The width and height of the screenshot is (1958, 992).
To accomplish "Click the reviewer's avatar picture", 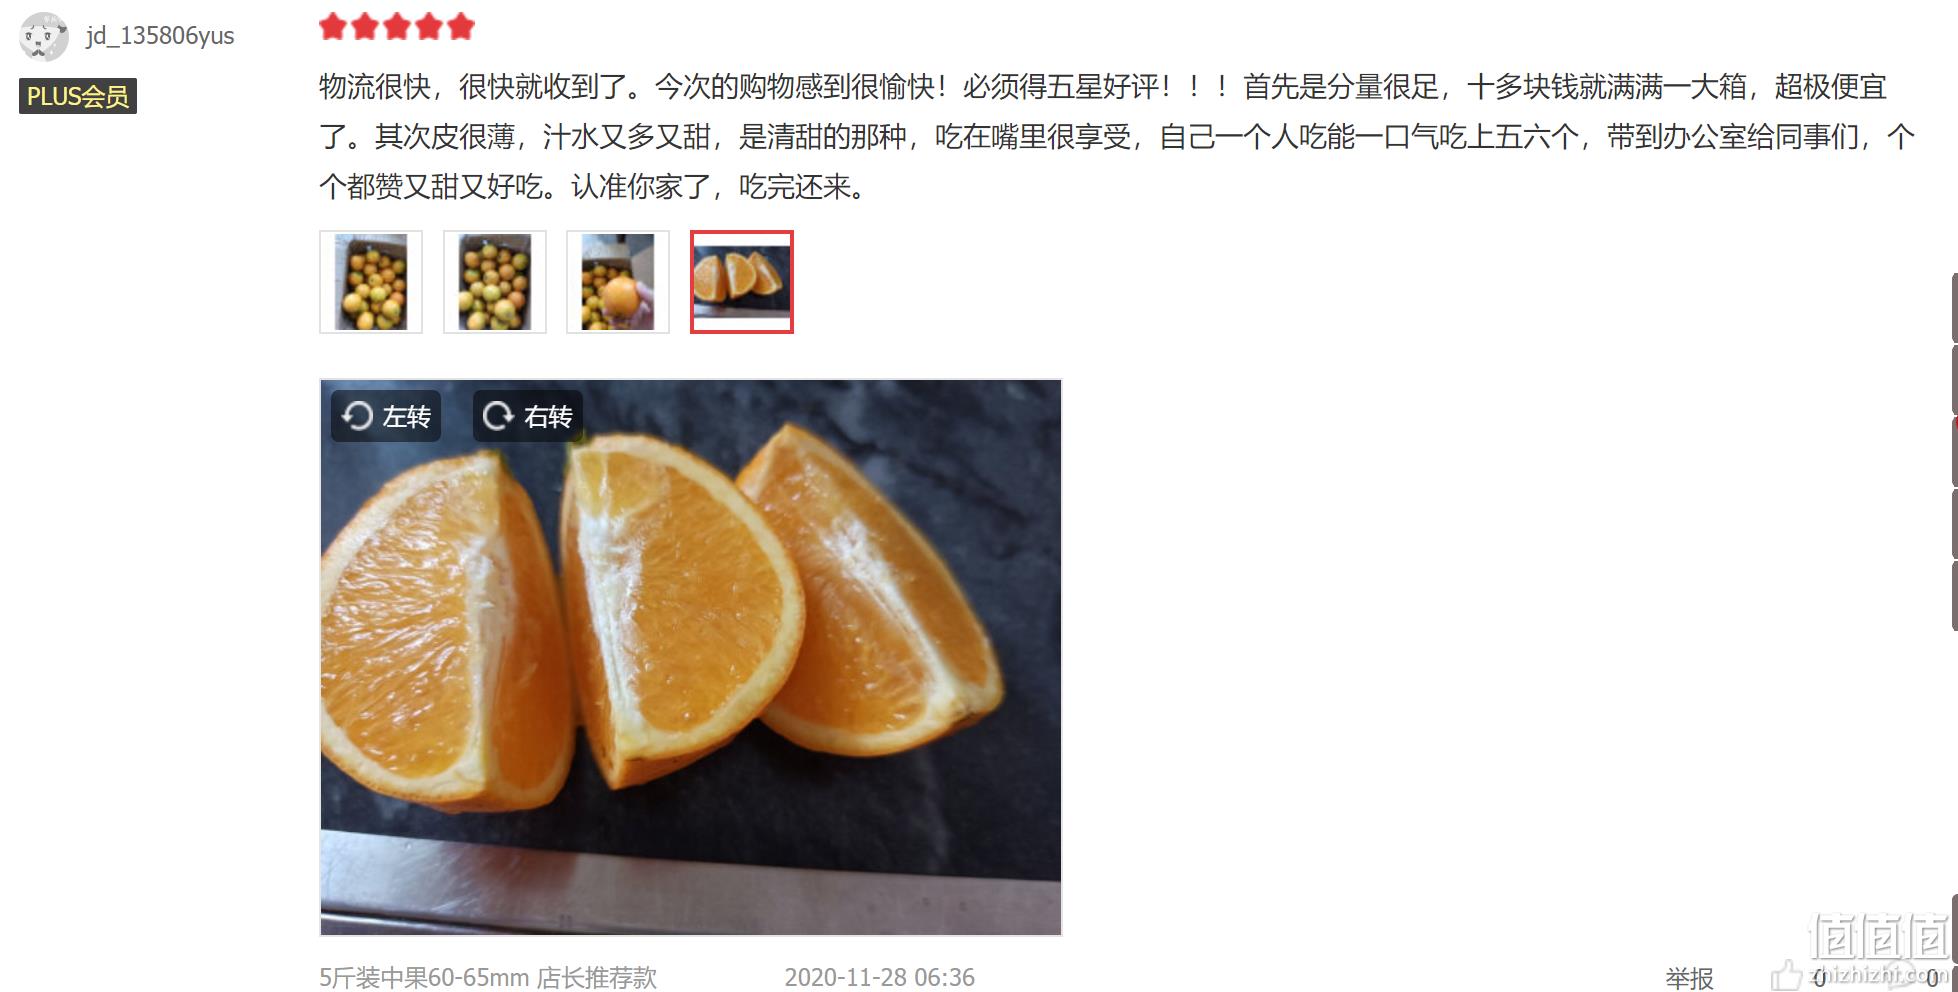I will (x=44, y=37).
